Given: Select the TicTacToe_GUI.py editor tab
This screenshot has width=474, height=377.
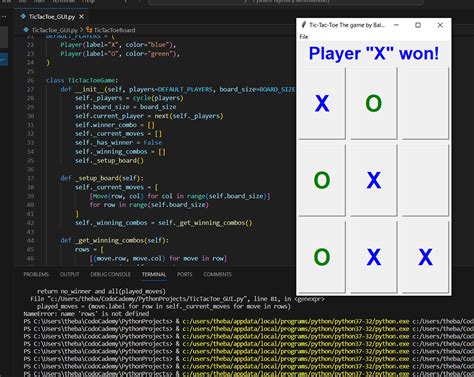Looking at the screenshot, I should (52, 16).
